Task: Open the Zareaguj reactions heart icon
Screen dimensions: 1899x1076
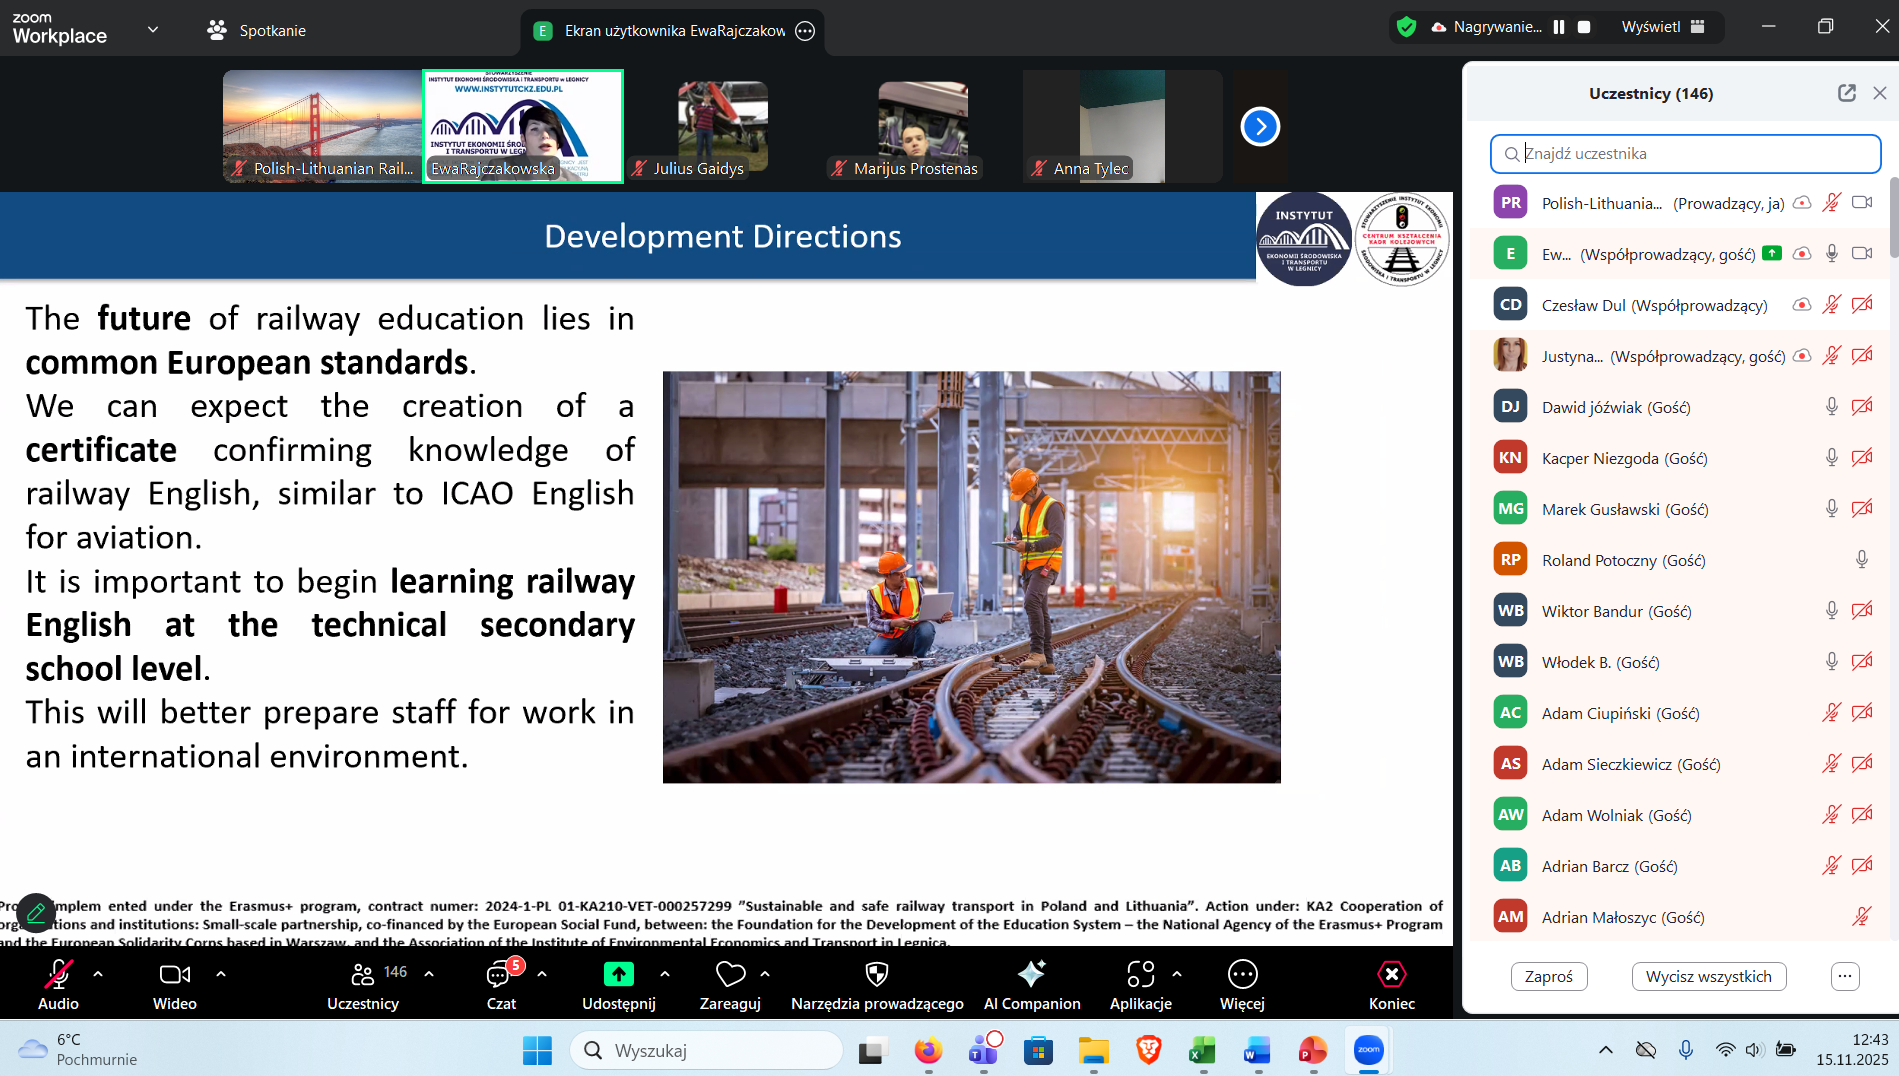Action: (730, 975)
